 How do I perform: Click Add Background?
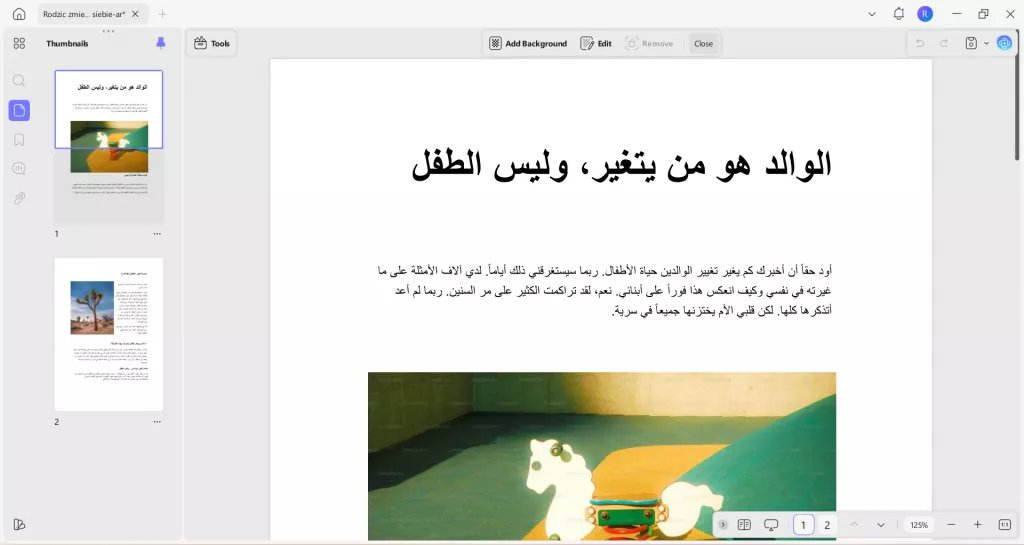click(528, 44)
